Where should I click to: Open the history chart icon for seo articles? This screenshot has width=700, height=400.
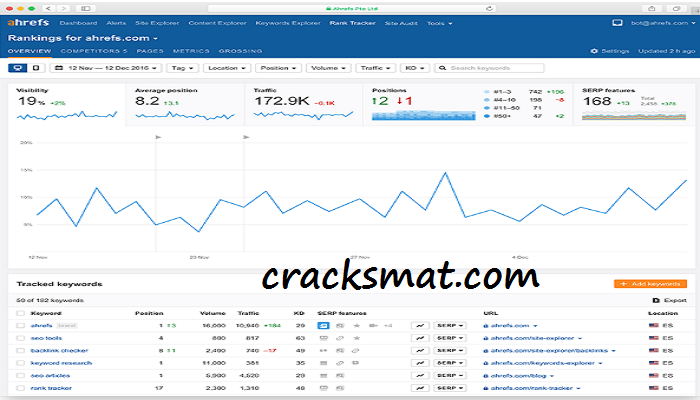pyautogui.click(x=420, y=375)
